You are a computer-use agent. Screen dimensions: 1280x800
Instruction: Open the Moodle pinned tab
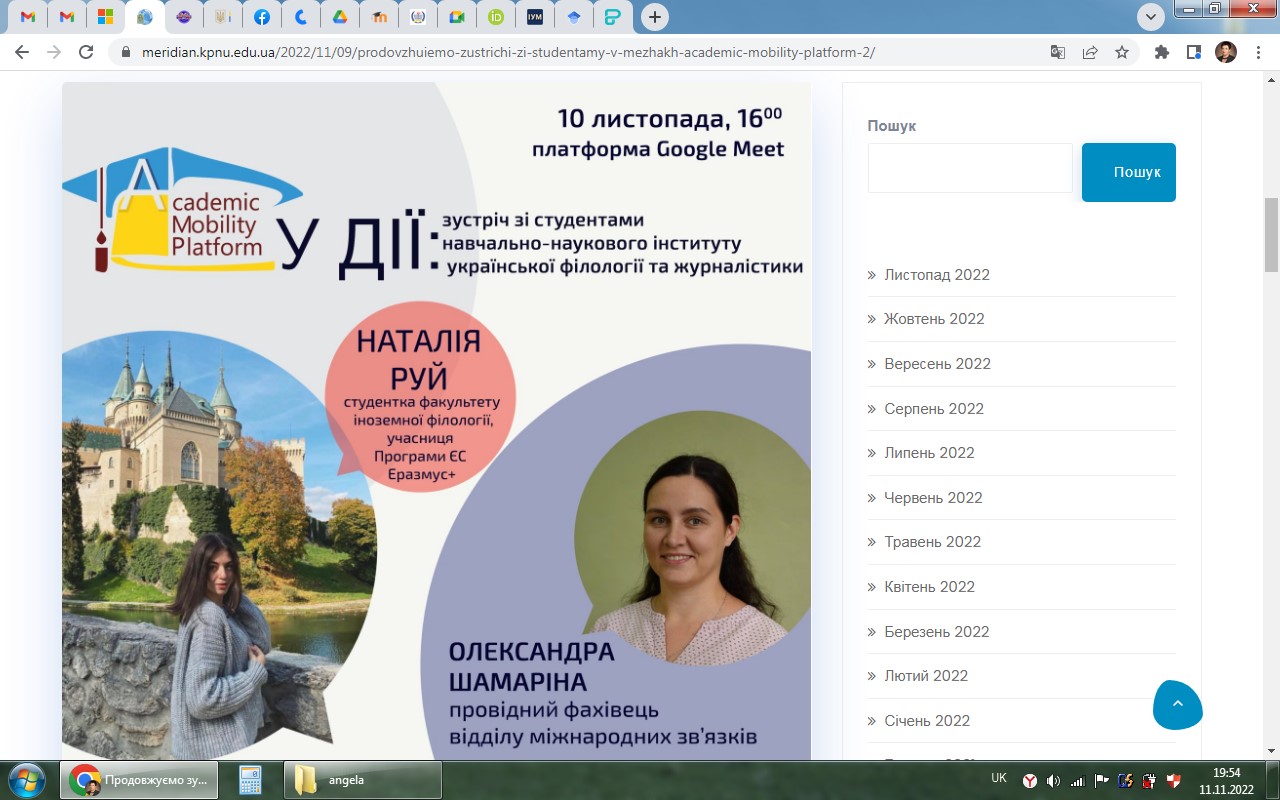378,16
